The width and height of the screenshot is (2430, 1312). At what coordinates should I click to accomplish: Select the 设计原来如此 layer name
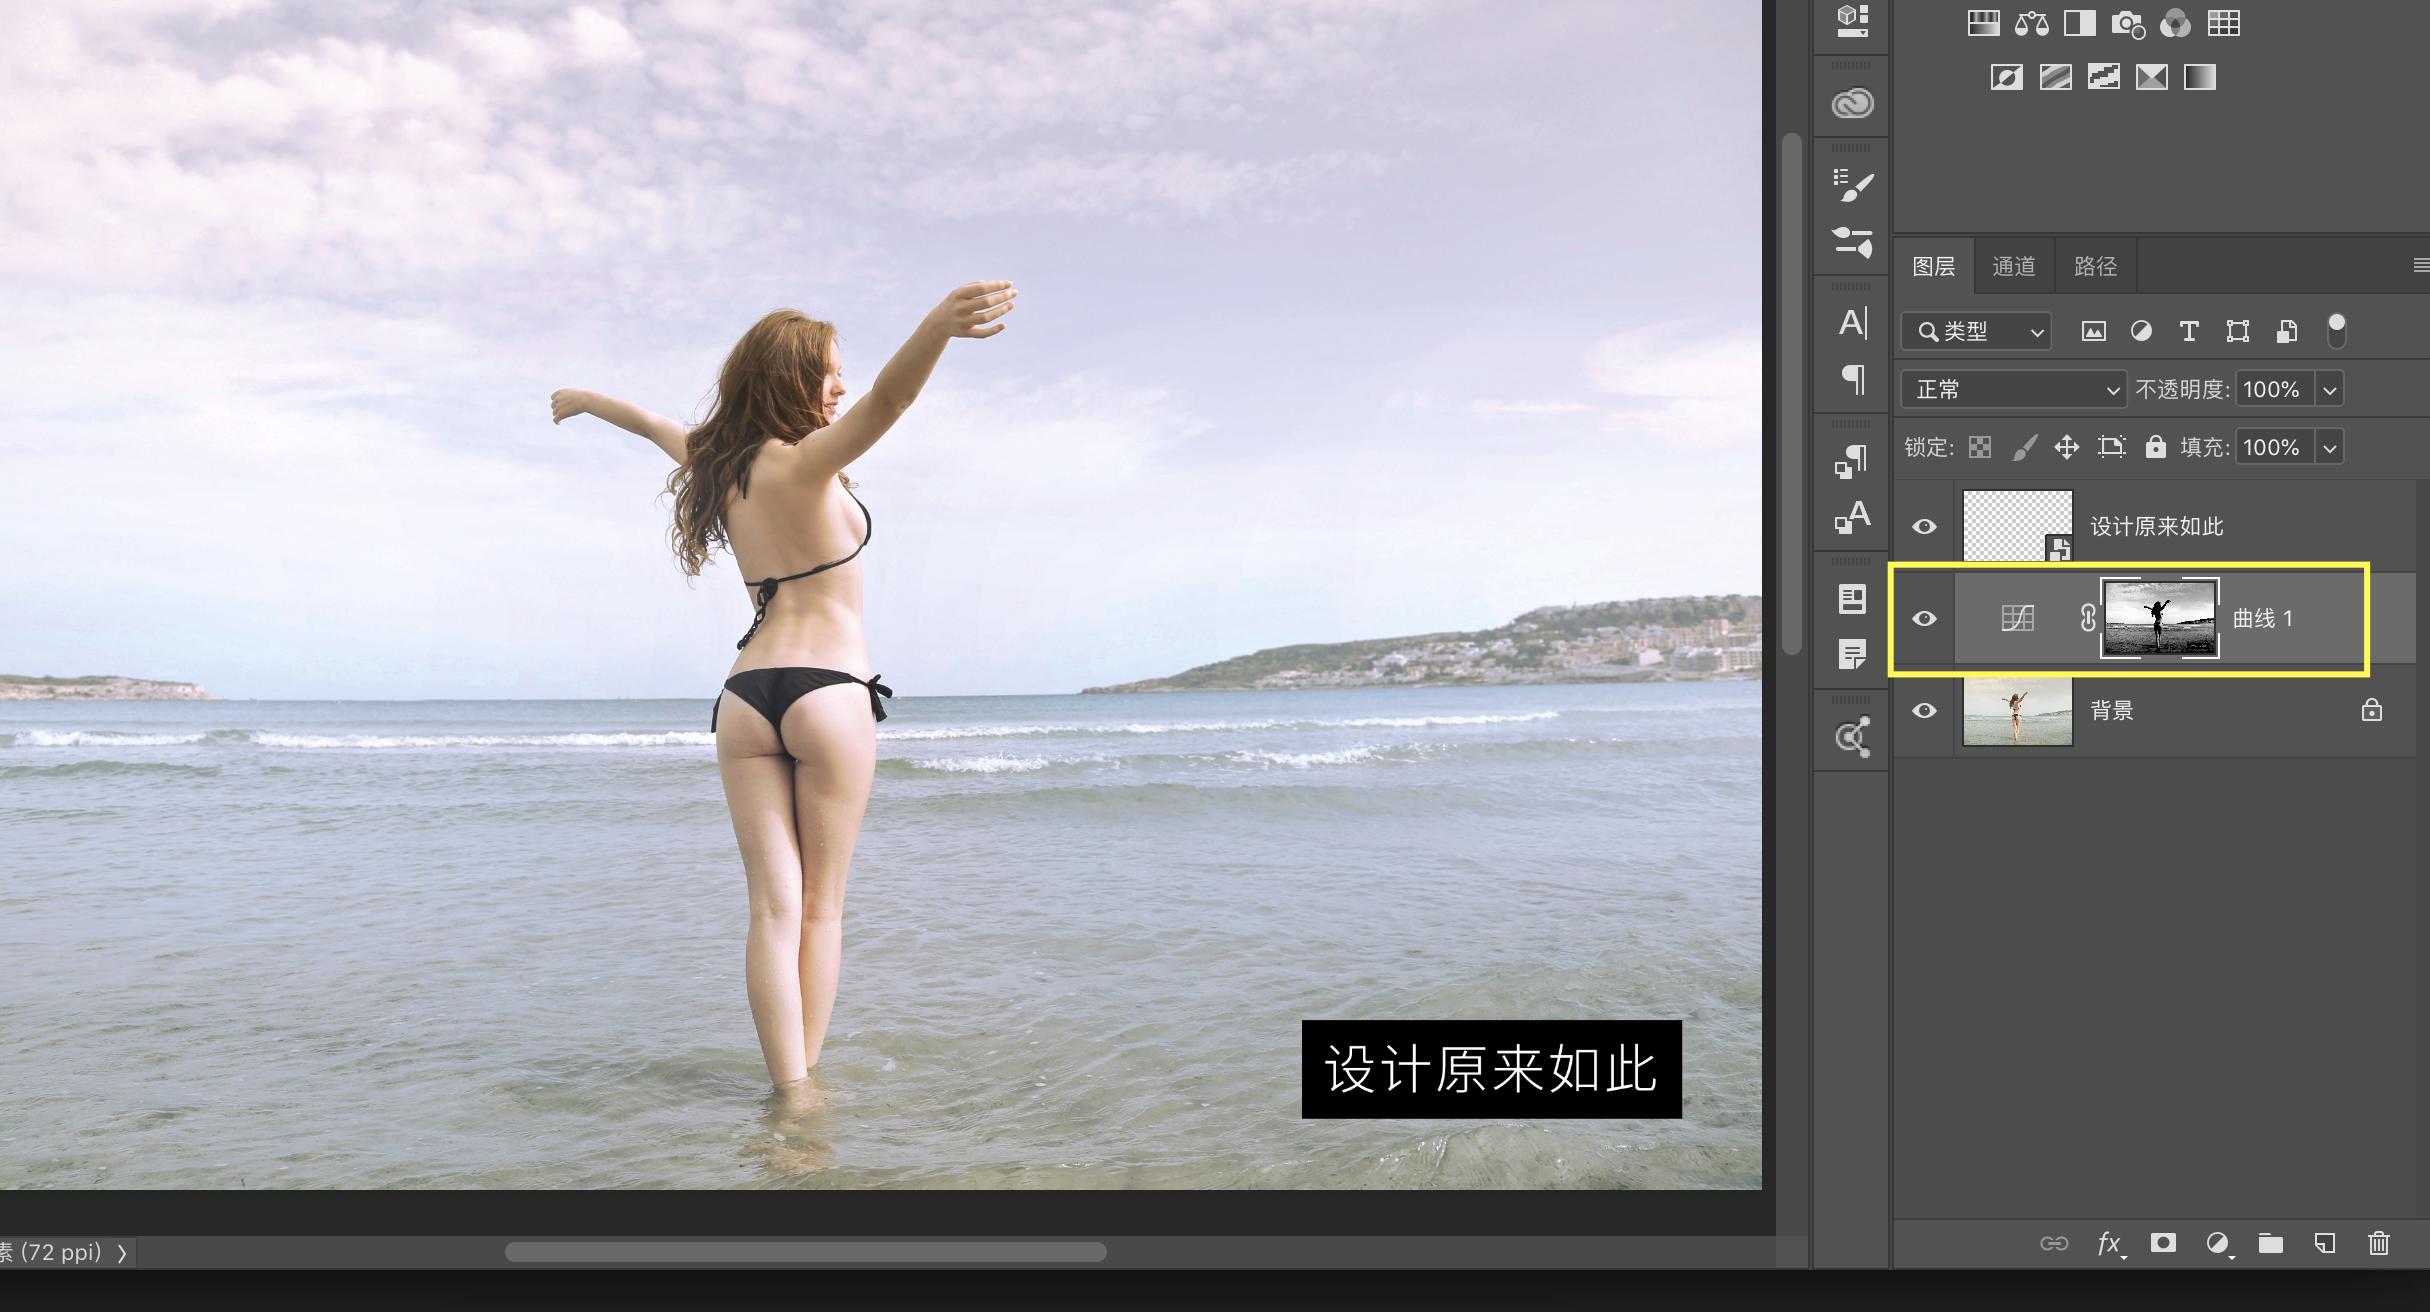point(2156,527)
